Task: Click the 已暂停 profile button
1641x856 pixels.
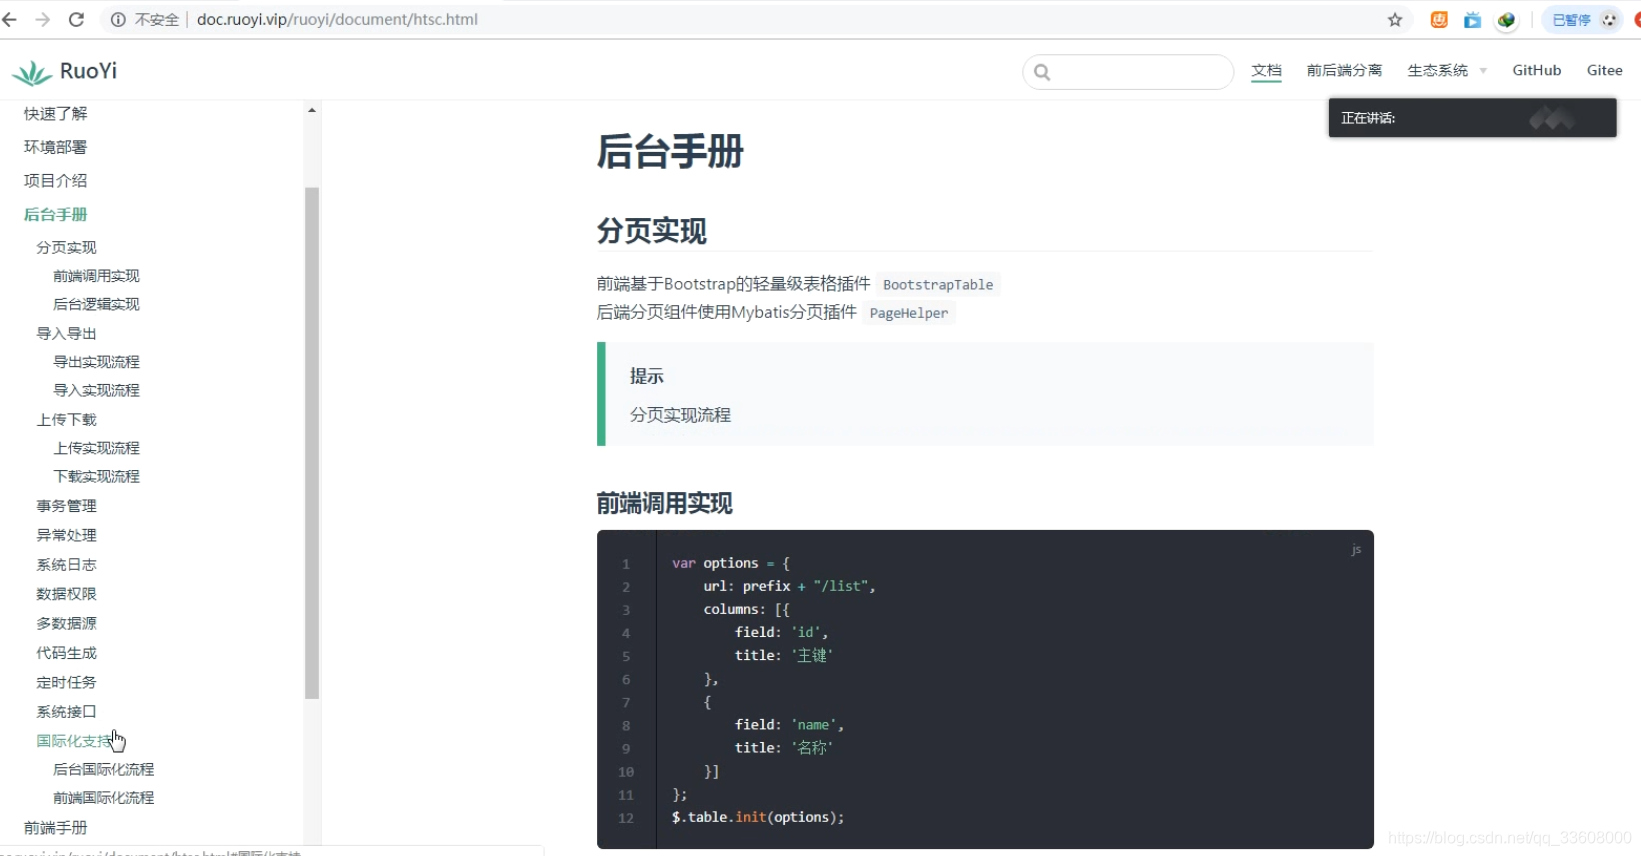Action: 1583,20
